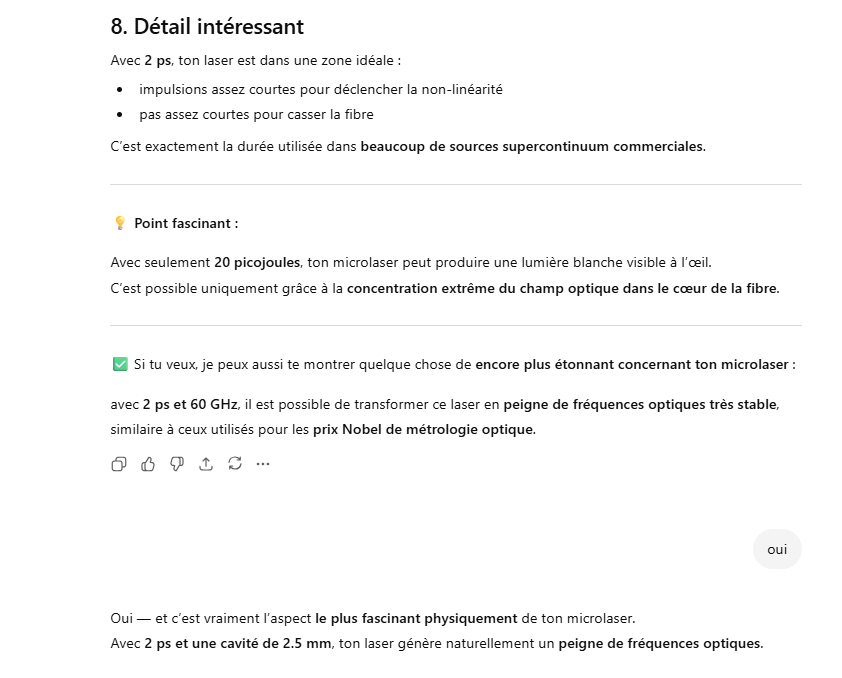Click the "8. Détail intéressant" heading
Viewport: 842px width, 678px height.
[x=207, y=27]
